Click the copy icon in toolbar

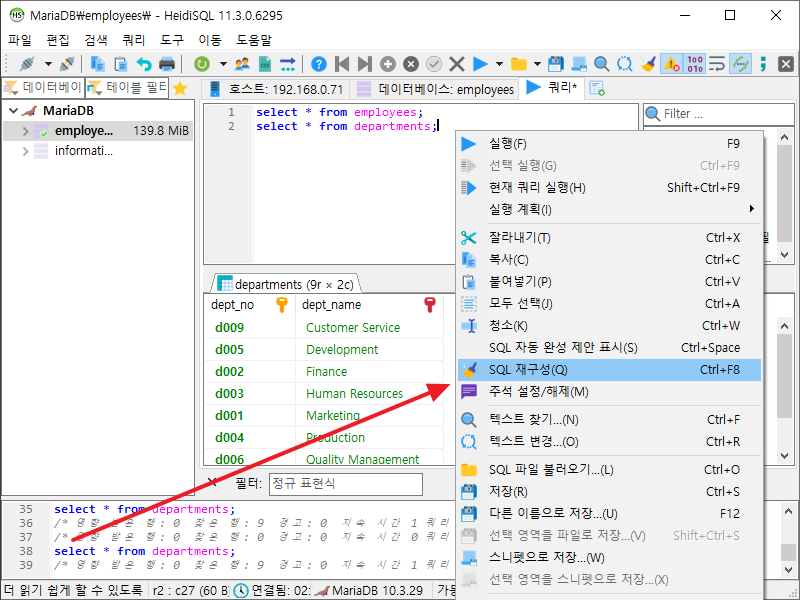pyautogui.click(x=97, y=64)
